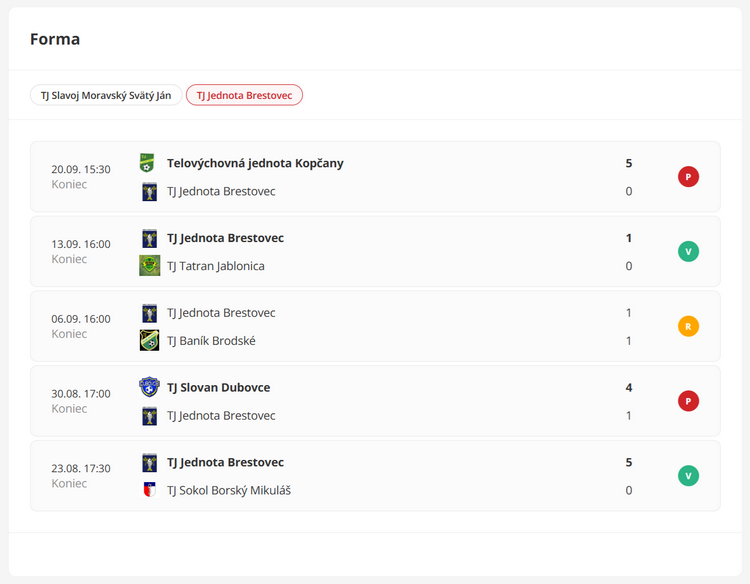This screenshot has height=584, width=750.
Task: Click Brestovec crest in the 30.08. match
Action: click(150, 416)
